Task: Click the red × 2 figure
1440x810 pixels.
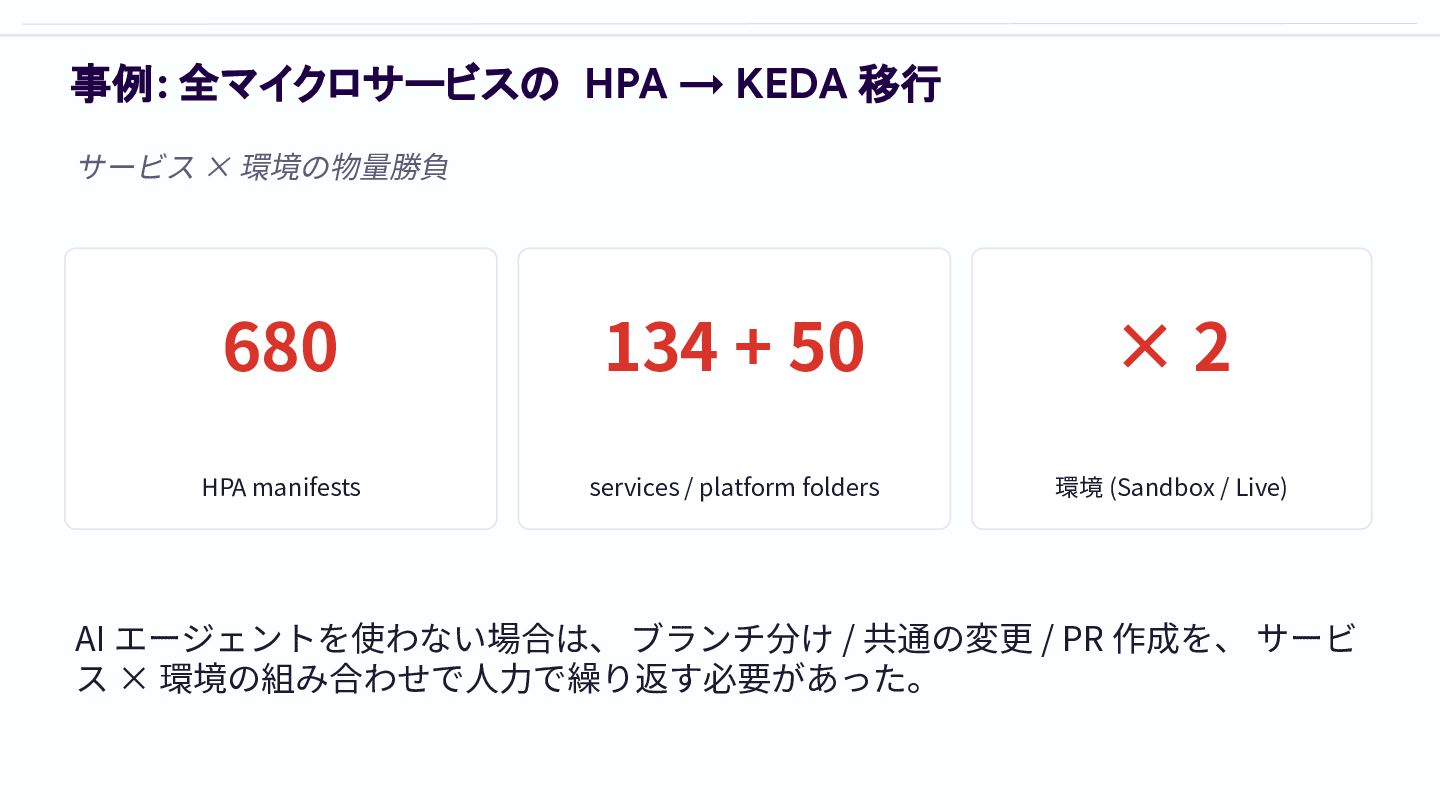Action: pyautogui.click(x=1174, y=347)
